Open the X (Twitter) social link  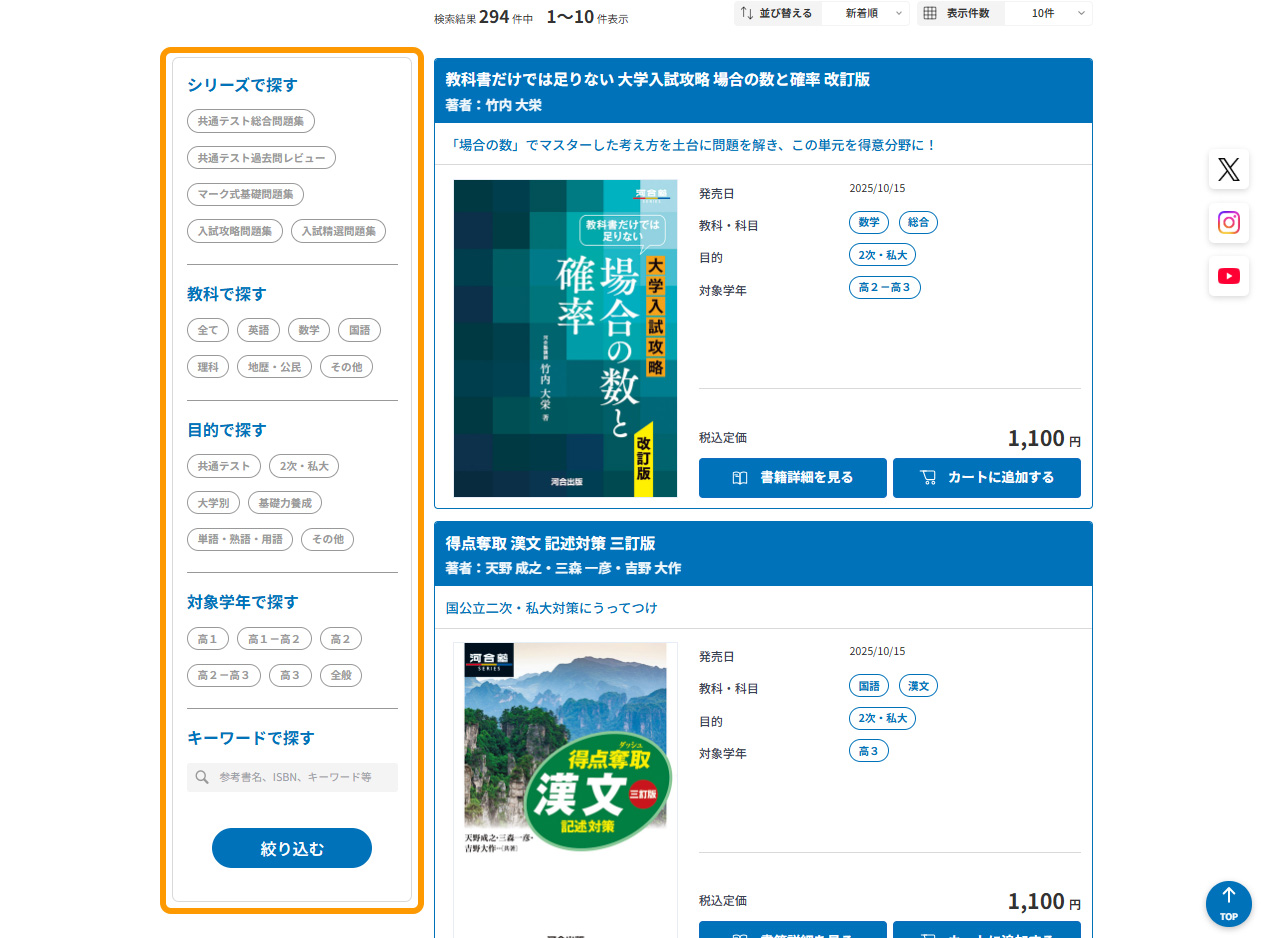[x=1228, y=169]
